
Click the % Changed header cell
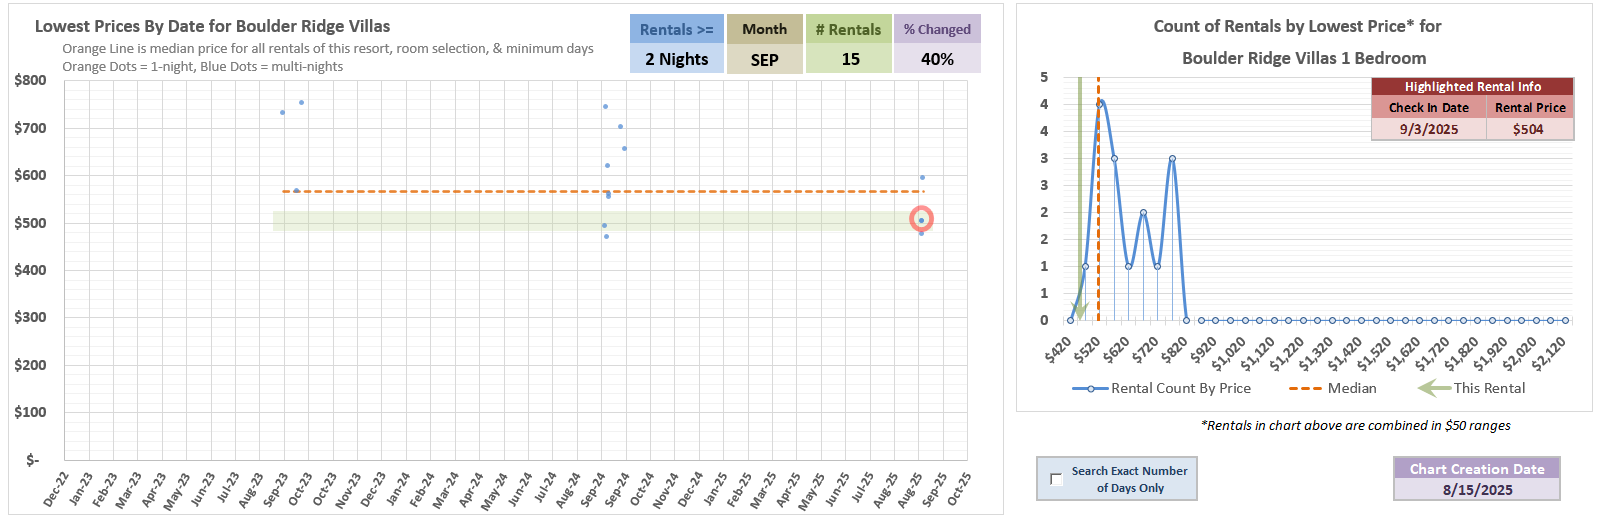(937, 29)
